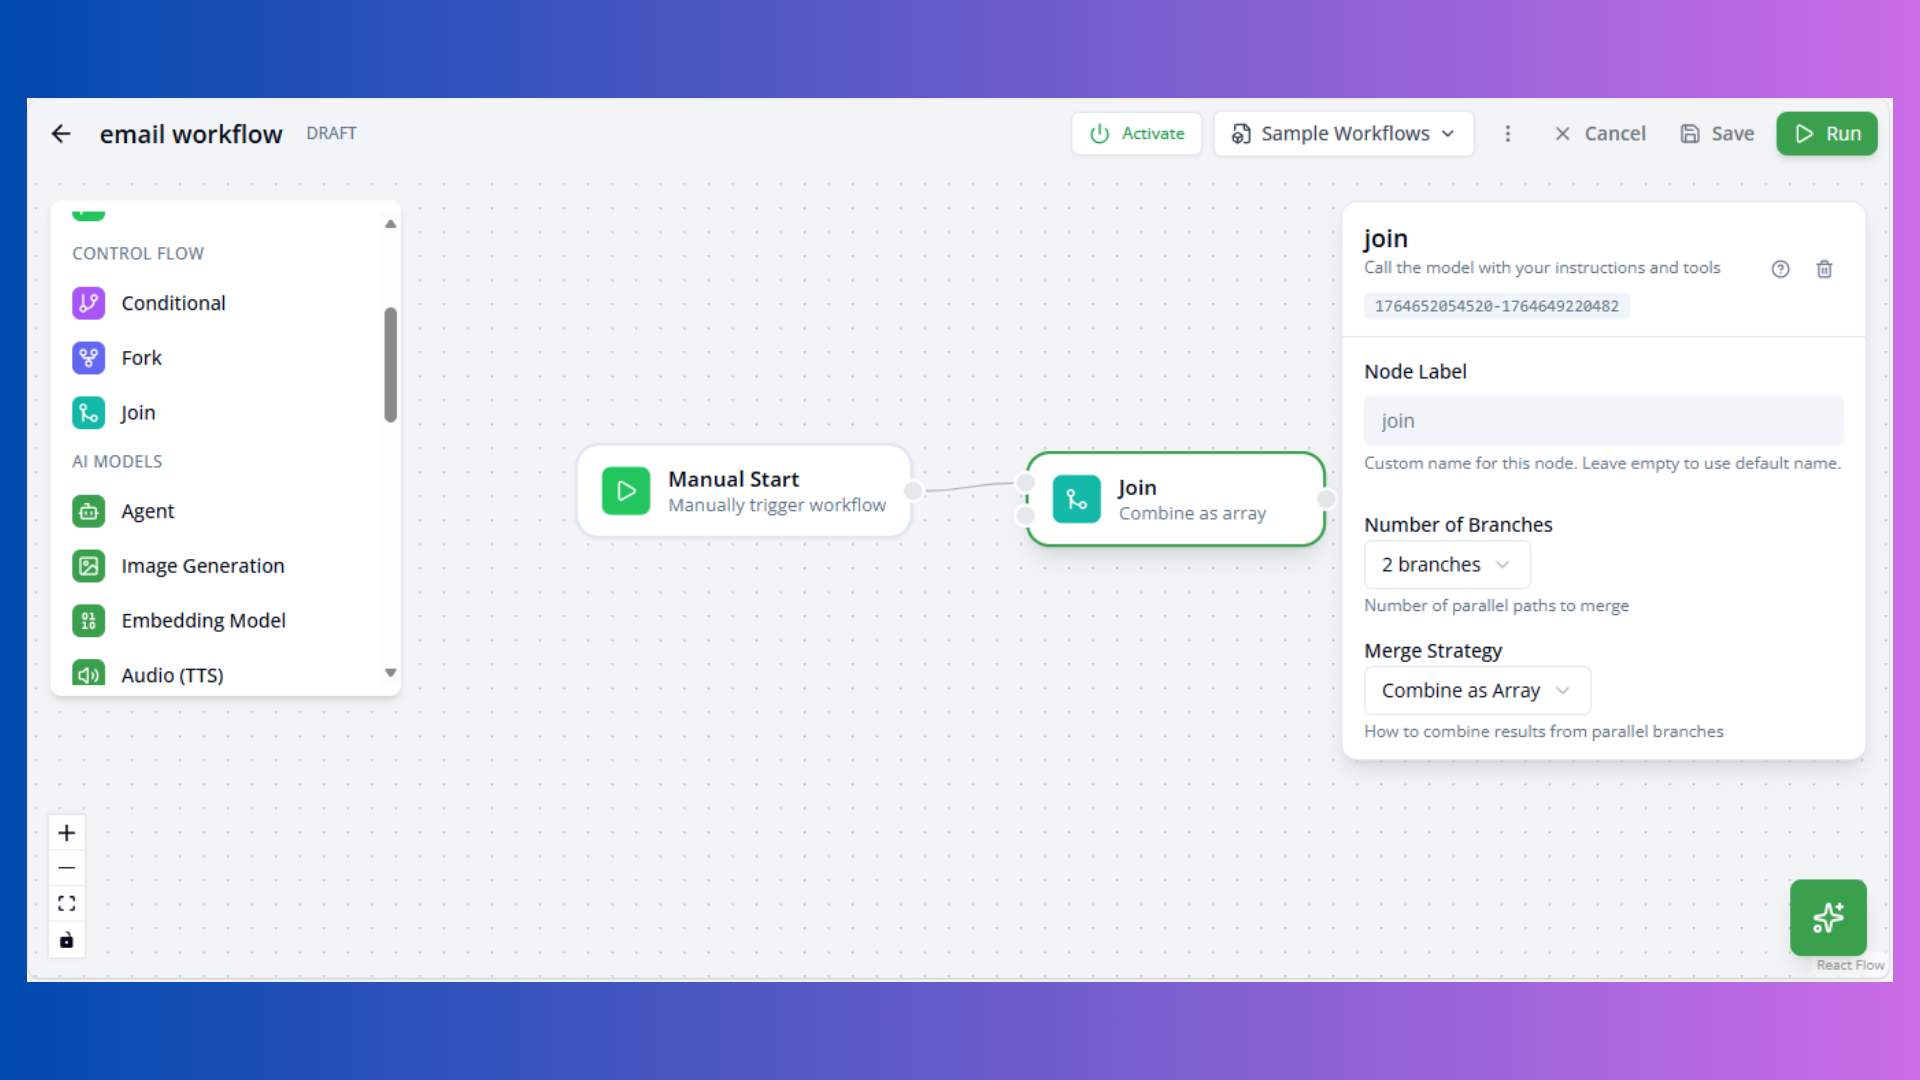Delete the join node via trash icon
Image resolution: width=1920 pixels, height=1080 pixels.
(1824, 269)
